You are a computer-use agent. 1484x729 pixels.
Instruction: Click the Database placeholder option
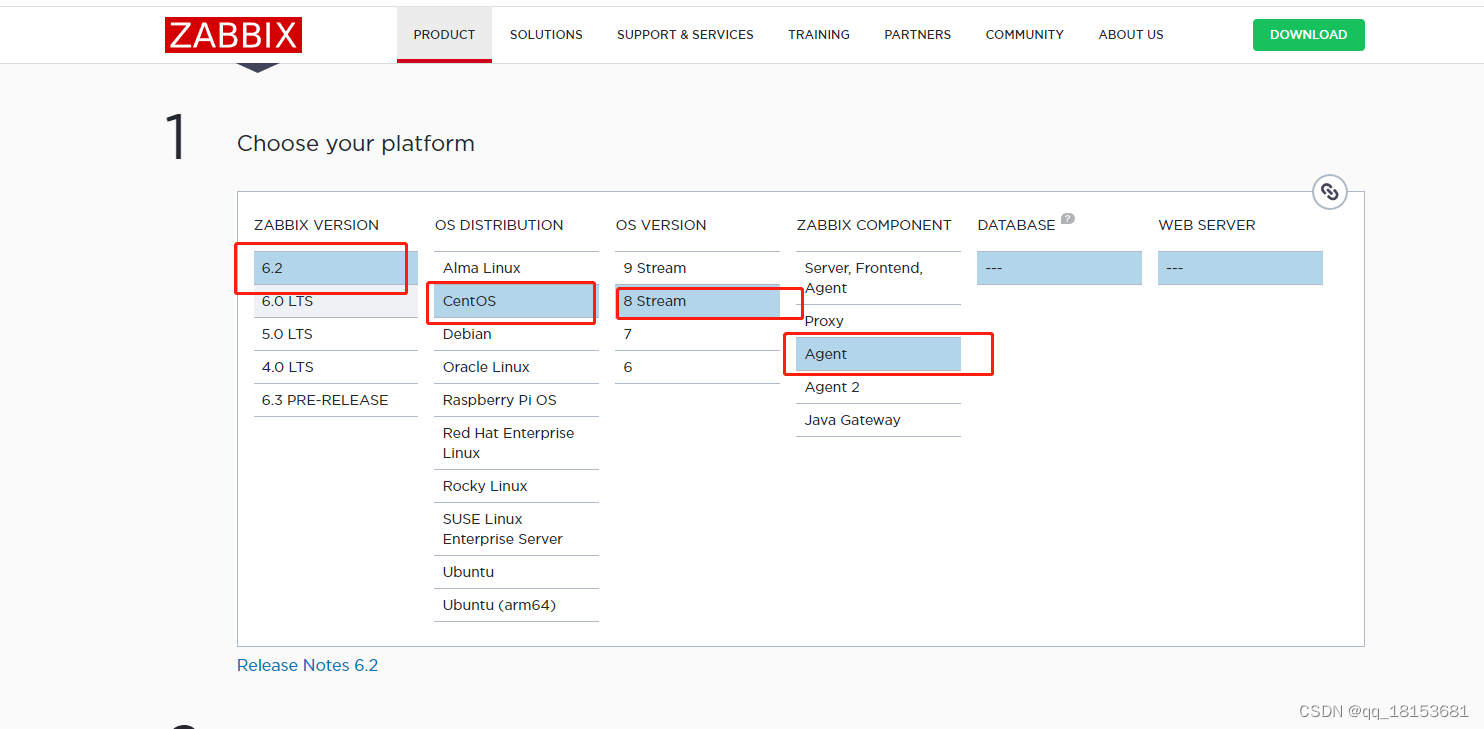point(1060,268)
